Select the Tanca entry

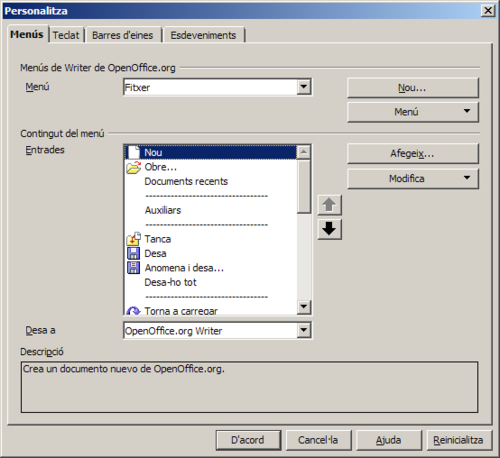pos(211,239)
